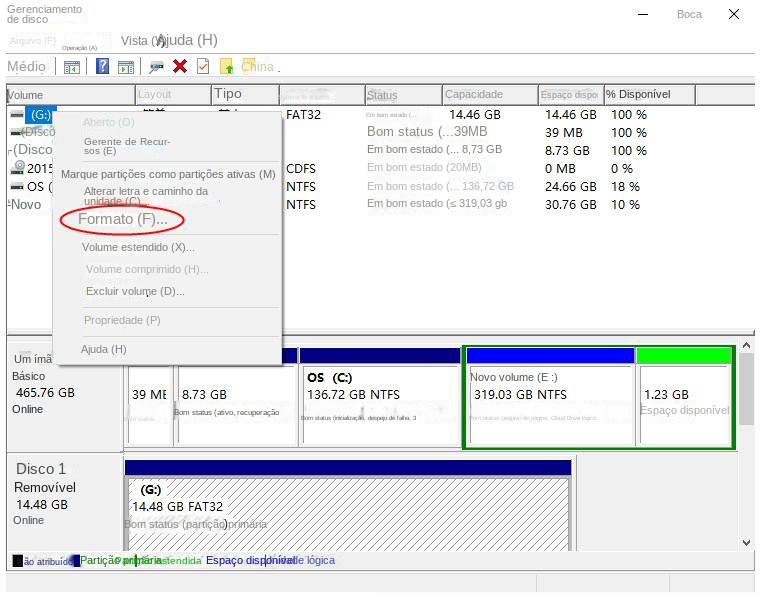
Task: Click the Bom status (...39MB status cell
Action: 427,132
